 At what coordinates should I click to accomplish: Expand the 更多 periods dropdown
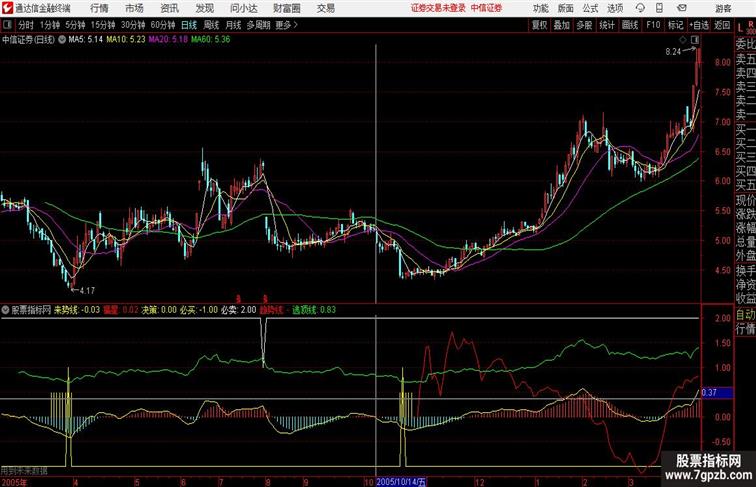pyautogui.click(x=286, y=25)
